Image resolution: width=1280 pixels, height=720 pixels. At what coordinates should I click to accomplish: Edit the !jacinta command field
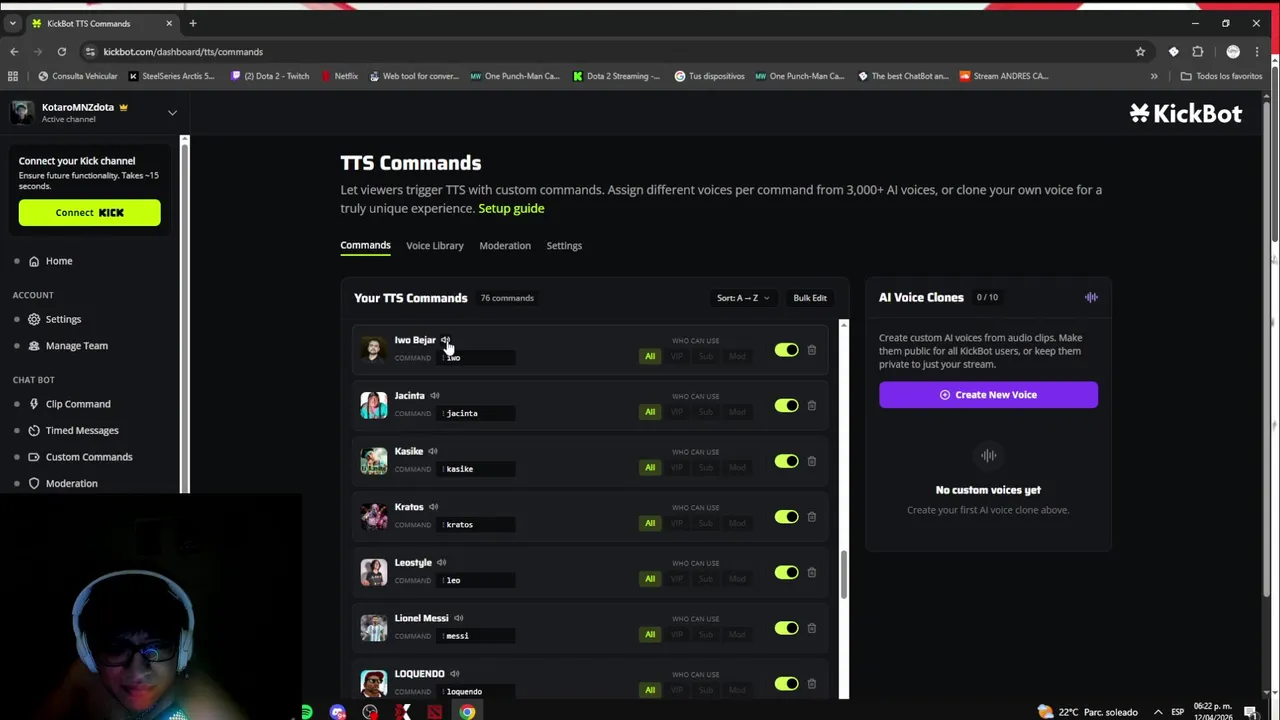click(477, 413)
